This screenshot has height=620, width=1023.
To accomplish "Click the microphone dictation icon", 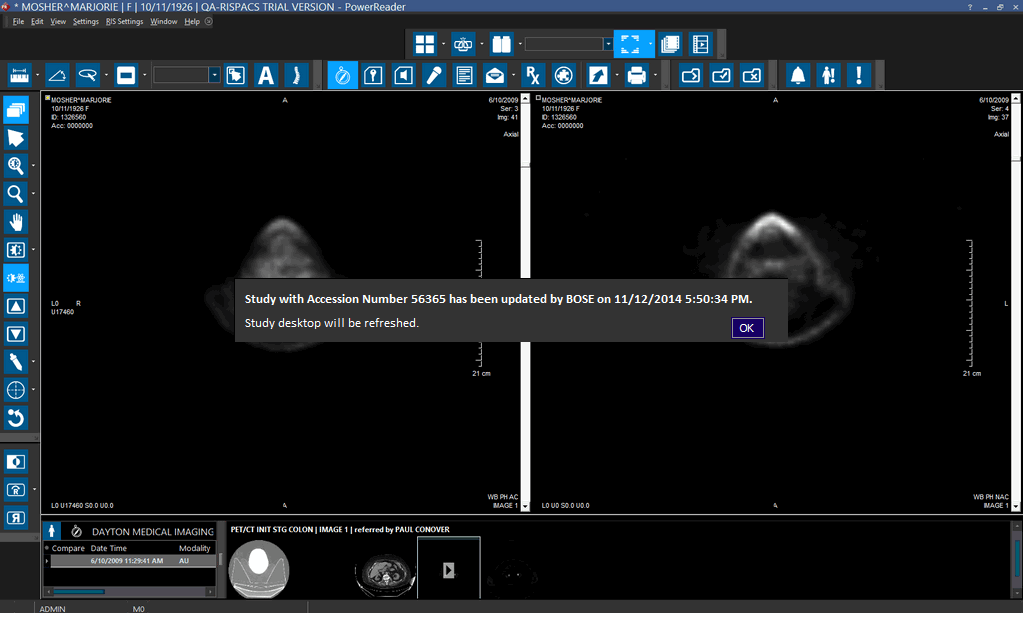I will pos(433,75).
